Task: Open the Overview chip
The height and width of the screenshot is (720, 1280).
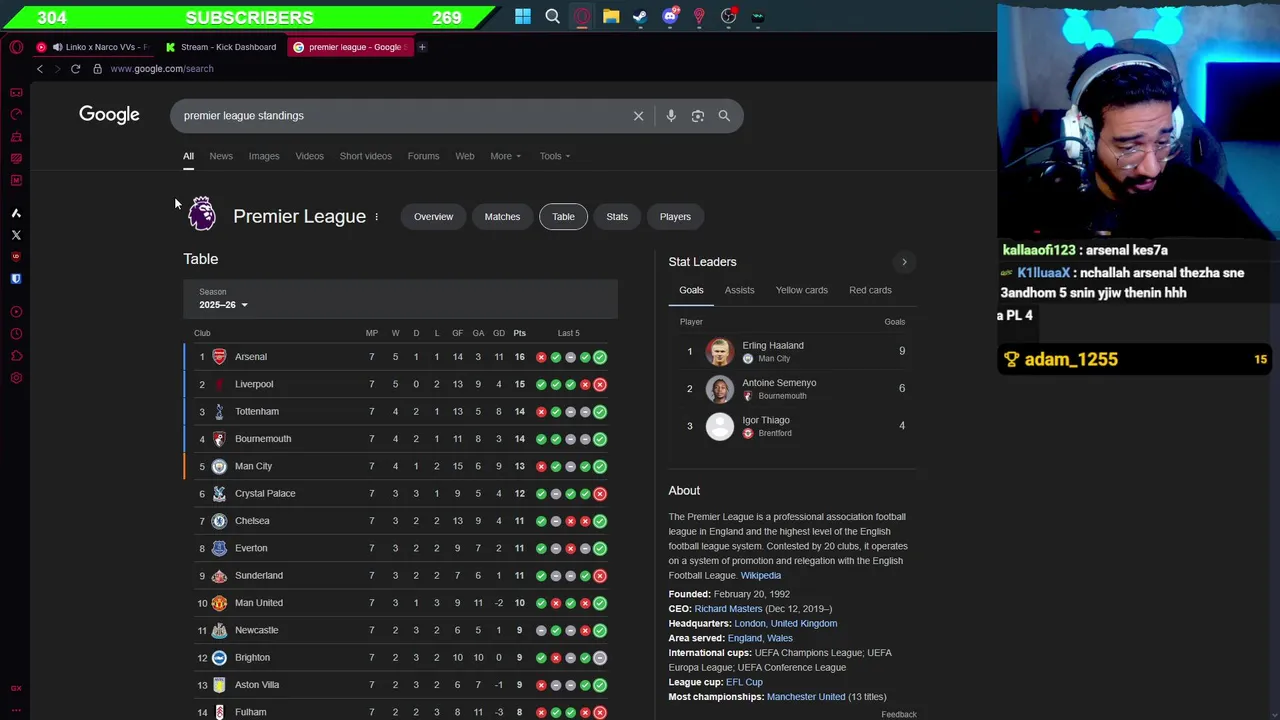Action: point(433,217)
